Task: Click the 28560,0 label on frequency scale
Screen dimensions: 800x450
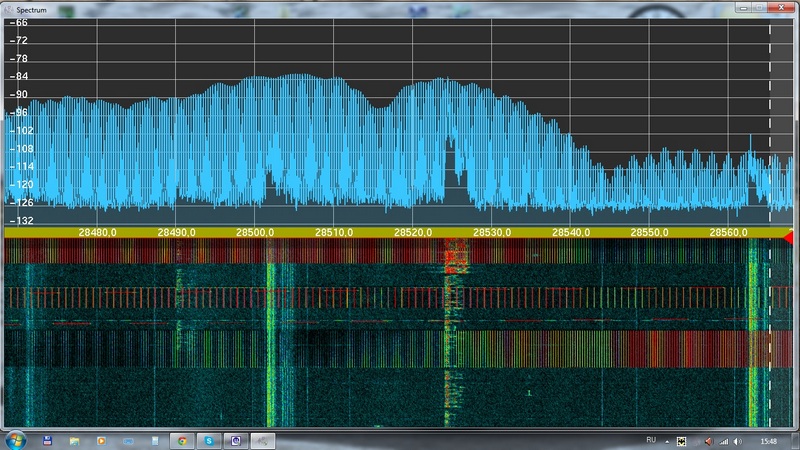Action: click(x=728, y=232)
